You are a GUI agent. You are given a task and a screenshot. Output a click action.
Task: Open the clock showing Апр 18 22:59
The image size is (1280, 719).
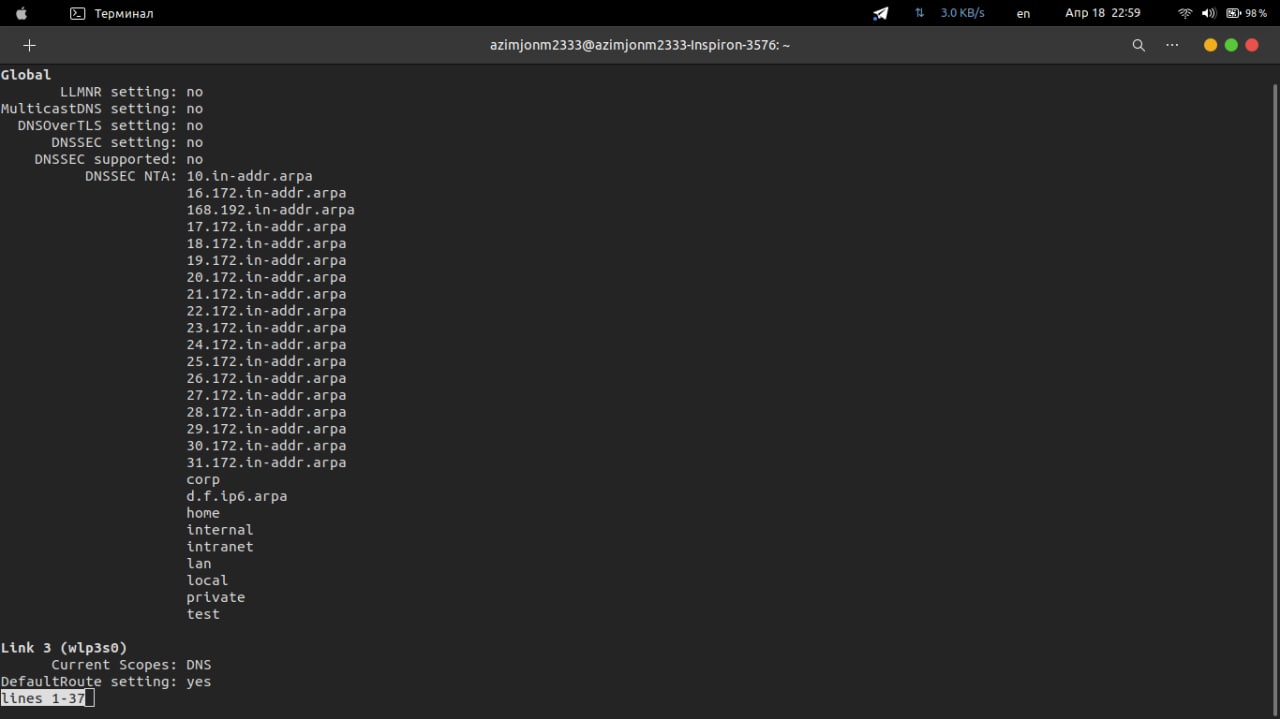(1103, 13)
